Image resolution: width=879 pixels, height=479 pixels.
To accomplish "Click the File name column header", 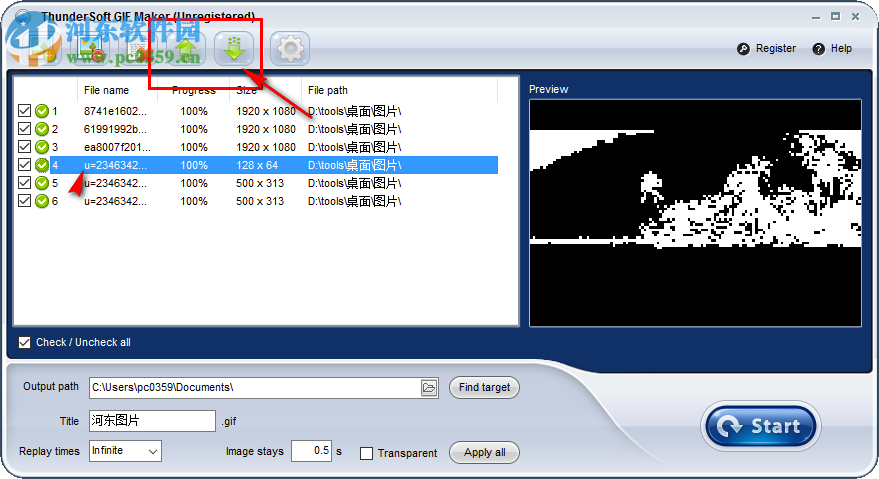I will [107, 90].
